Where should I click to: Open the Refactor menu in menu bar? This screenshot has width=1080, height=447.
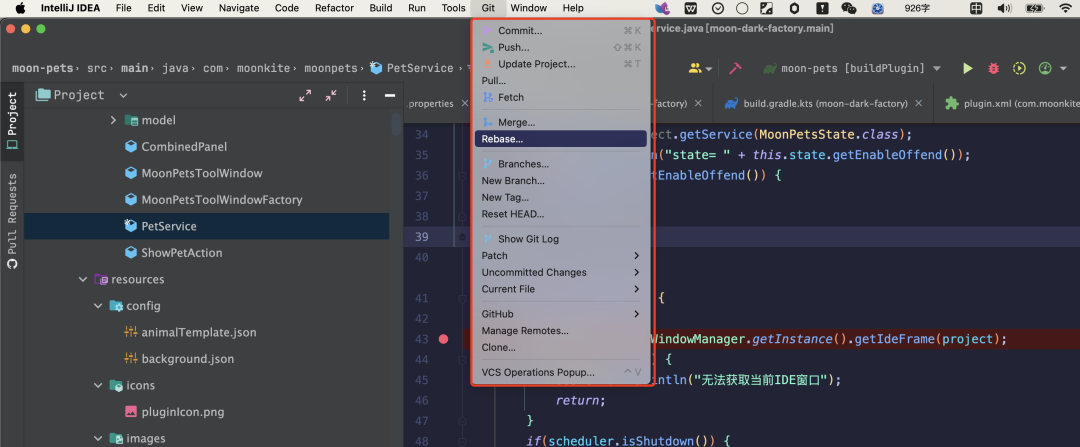334,8
